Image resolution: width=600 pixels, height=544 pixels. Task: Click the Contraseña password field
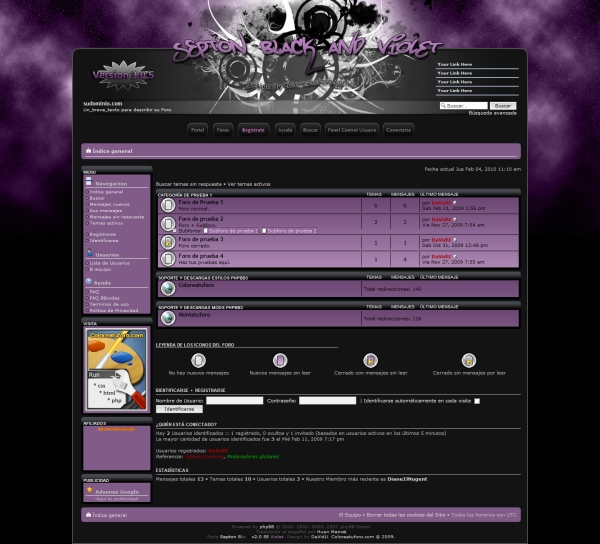(327, 400)
